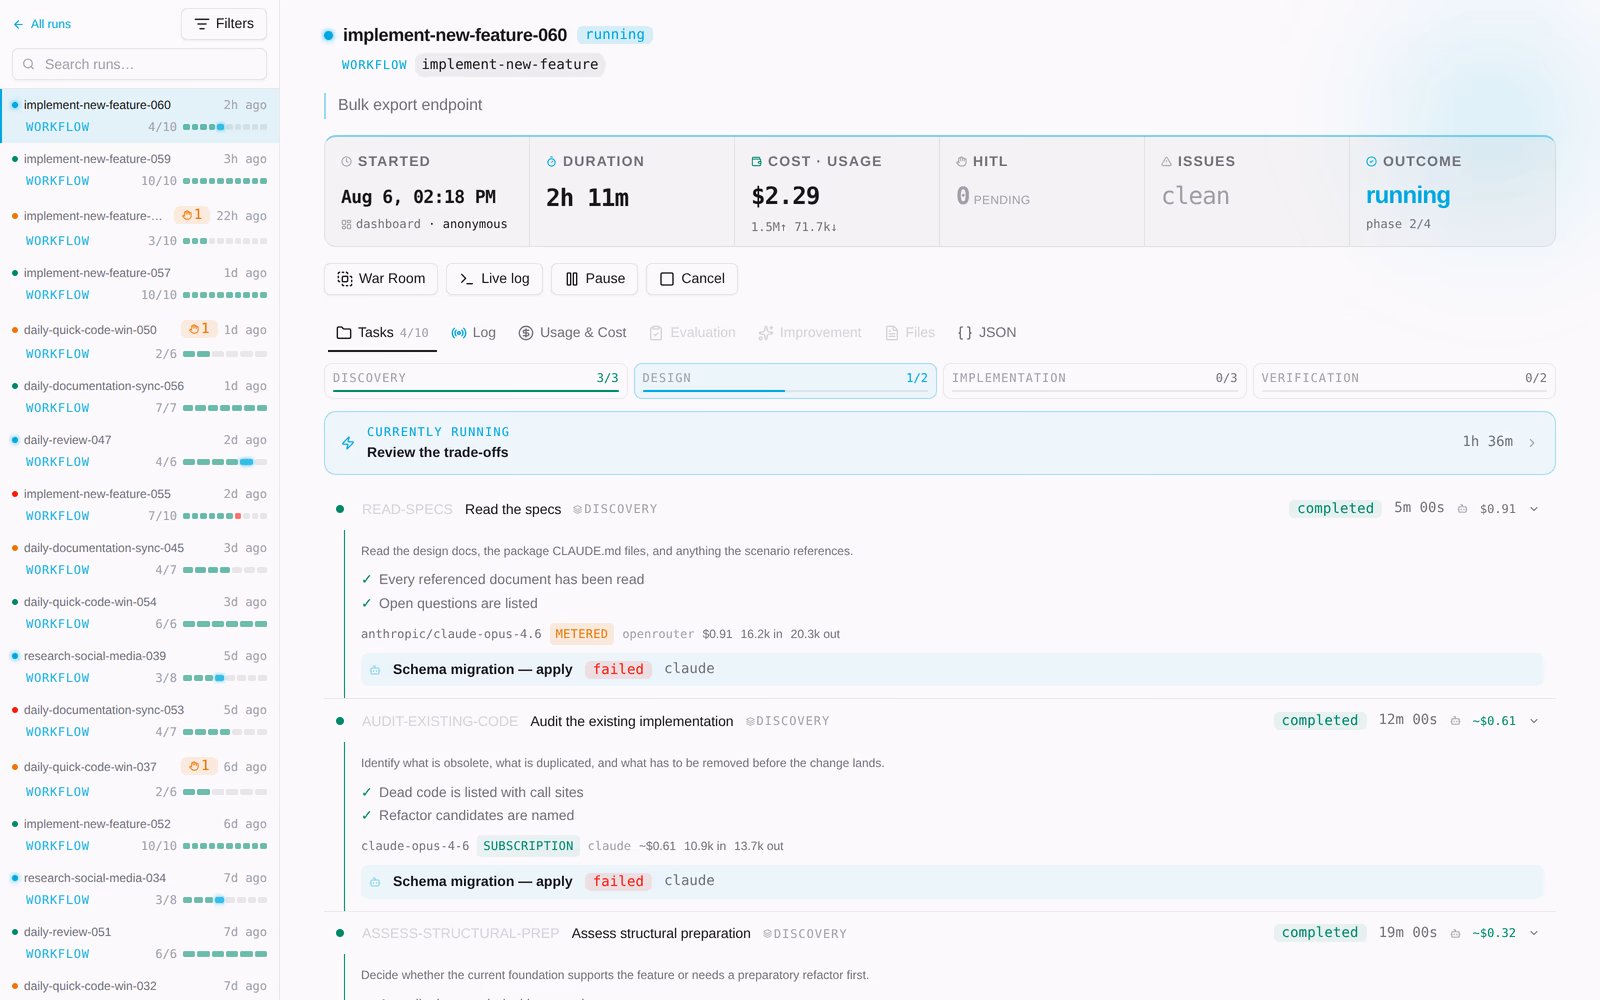1600x1000 pixels.
Task: Open run daily-review-051
Action: [139, 943]
